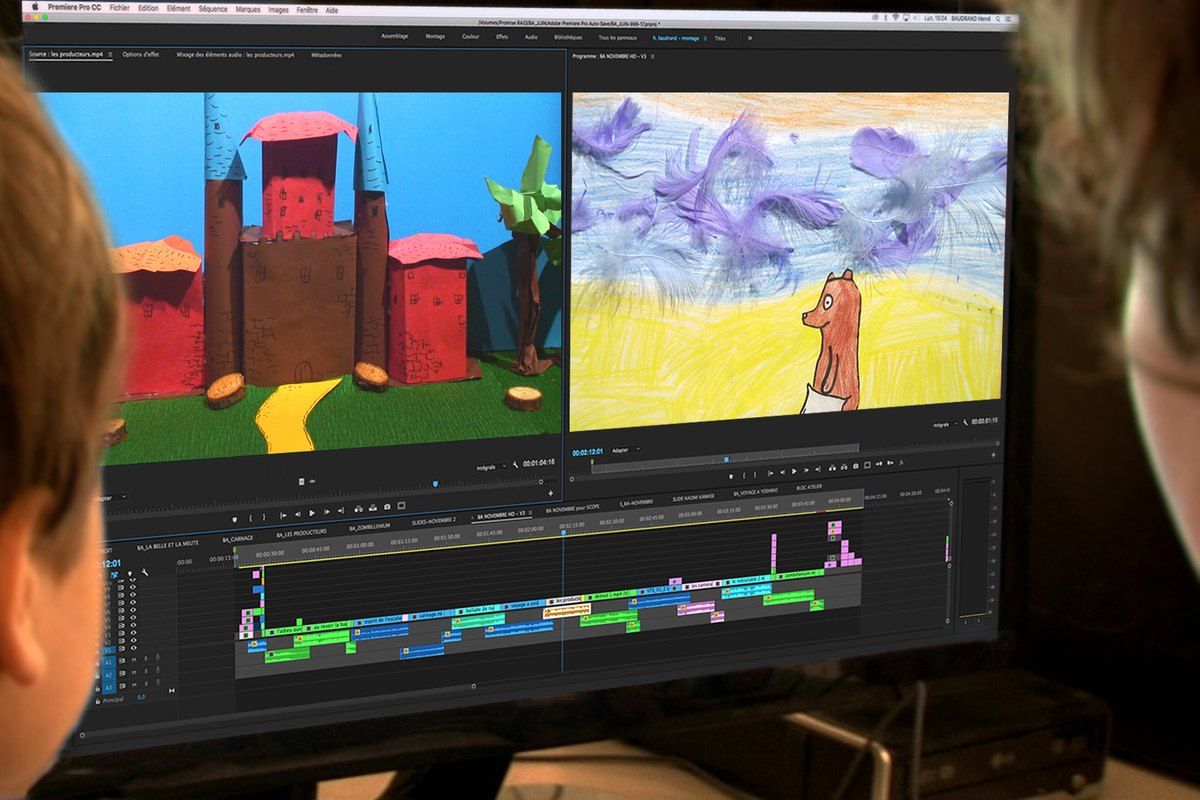Go to In point in Source monitor

click(283, 516)
